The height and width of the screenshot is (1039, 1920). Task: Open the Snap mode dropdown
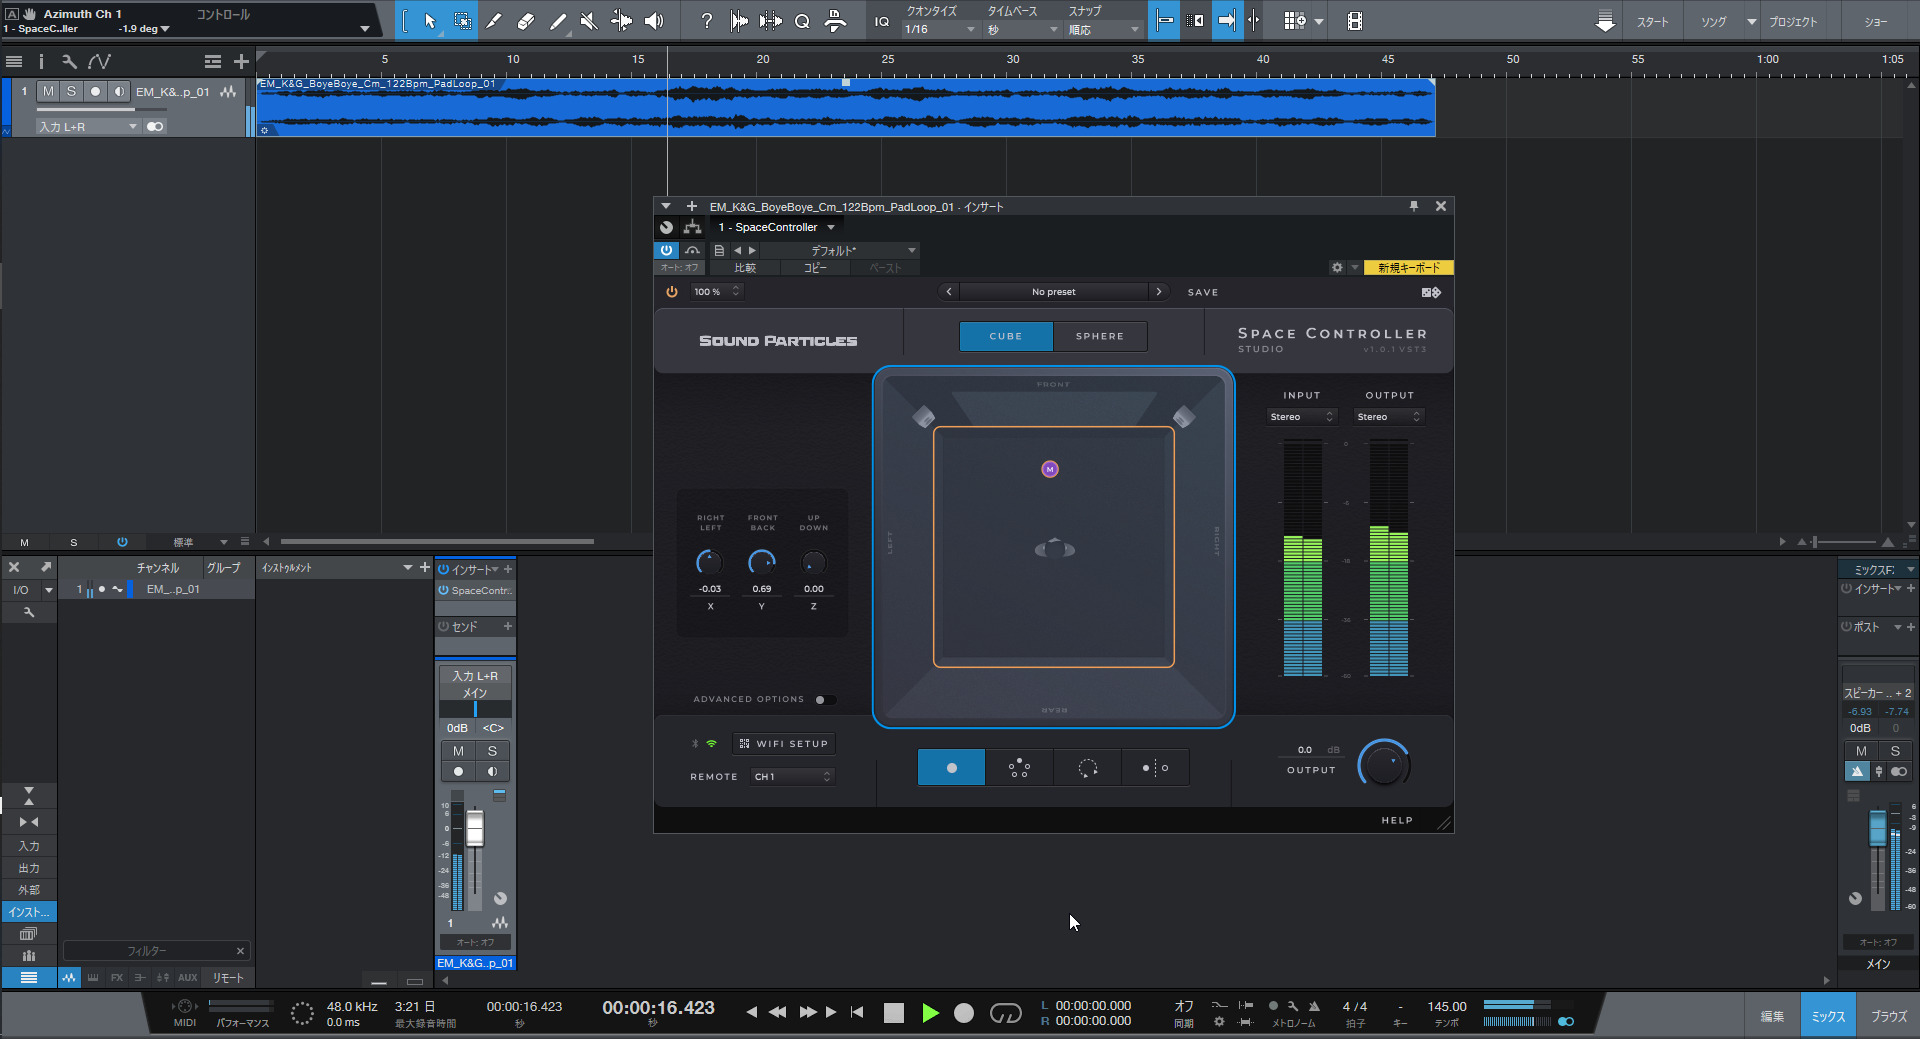(x=1104, y=30)
